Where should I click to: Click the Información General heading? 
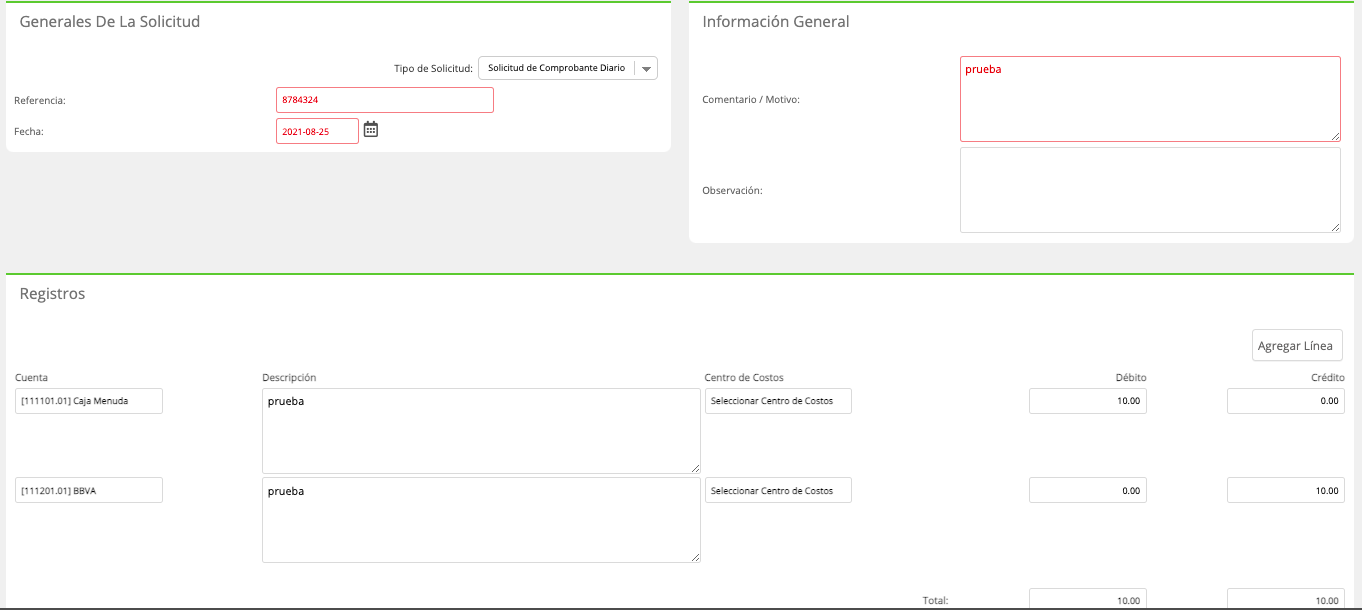click(x=776, y=22)
